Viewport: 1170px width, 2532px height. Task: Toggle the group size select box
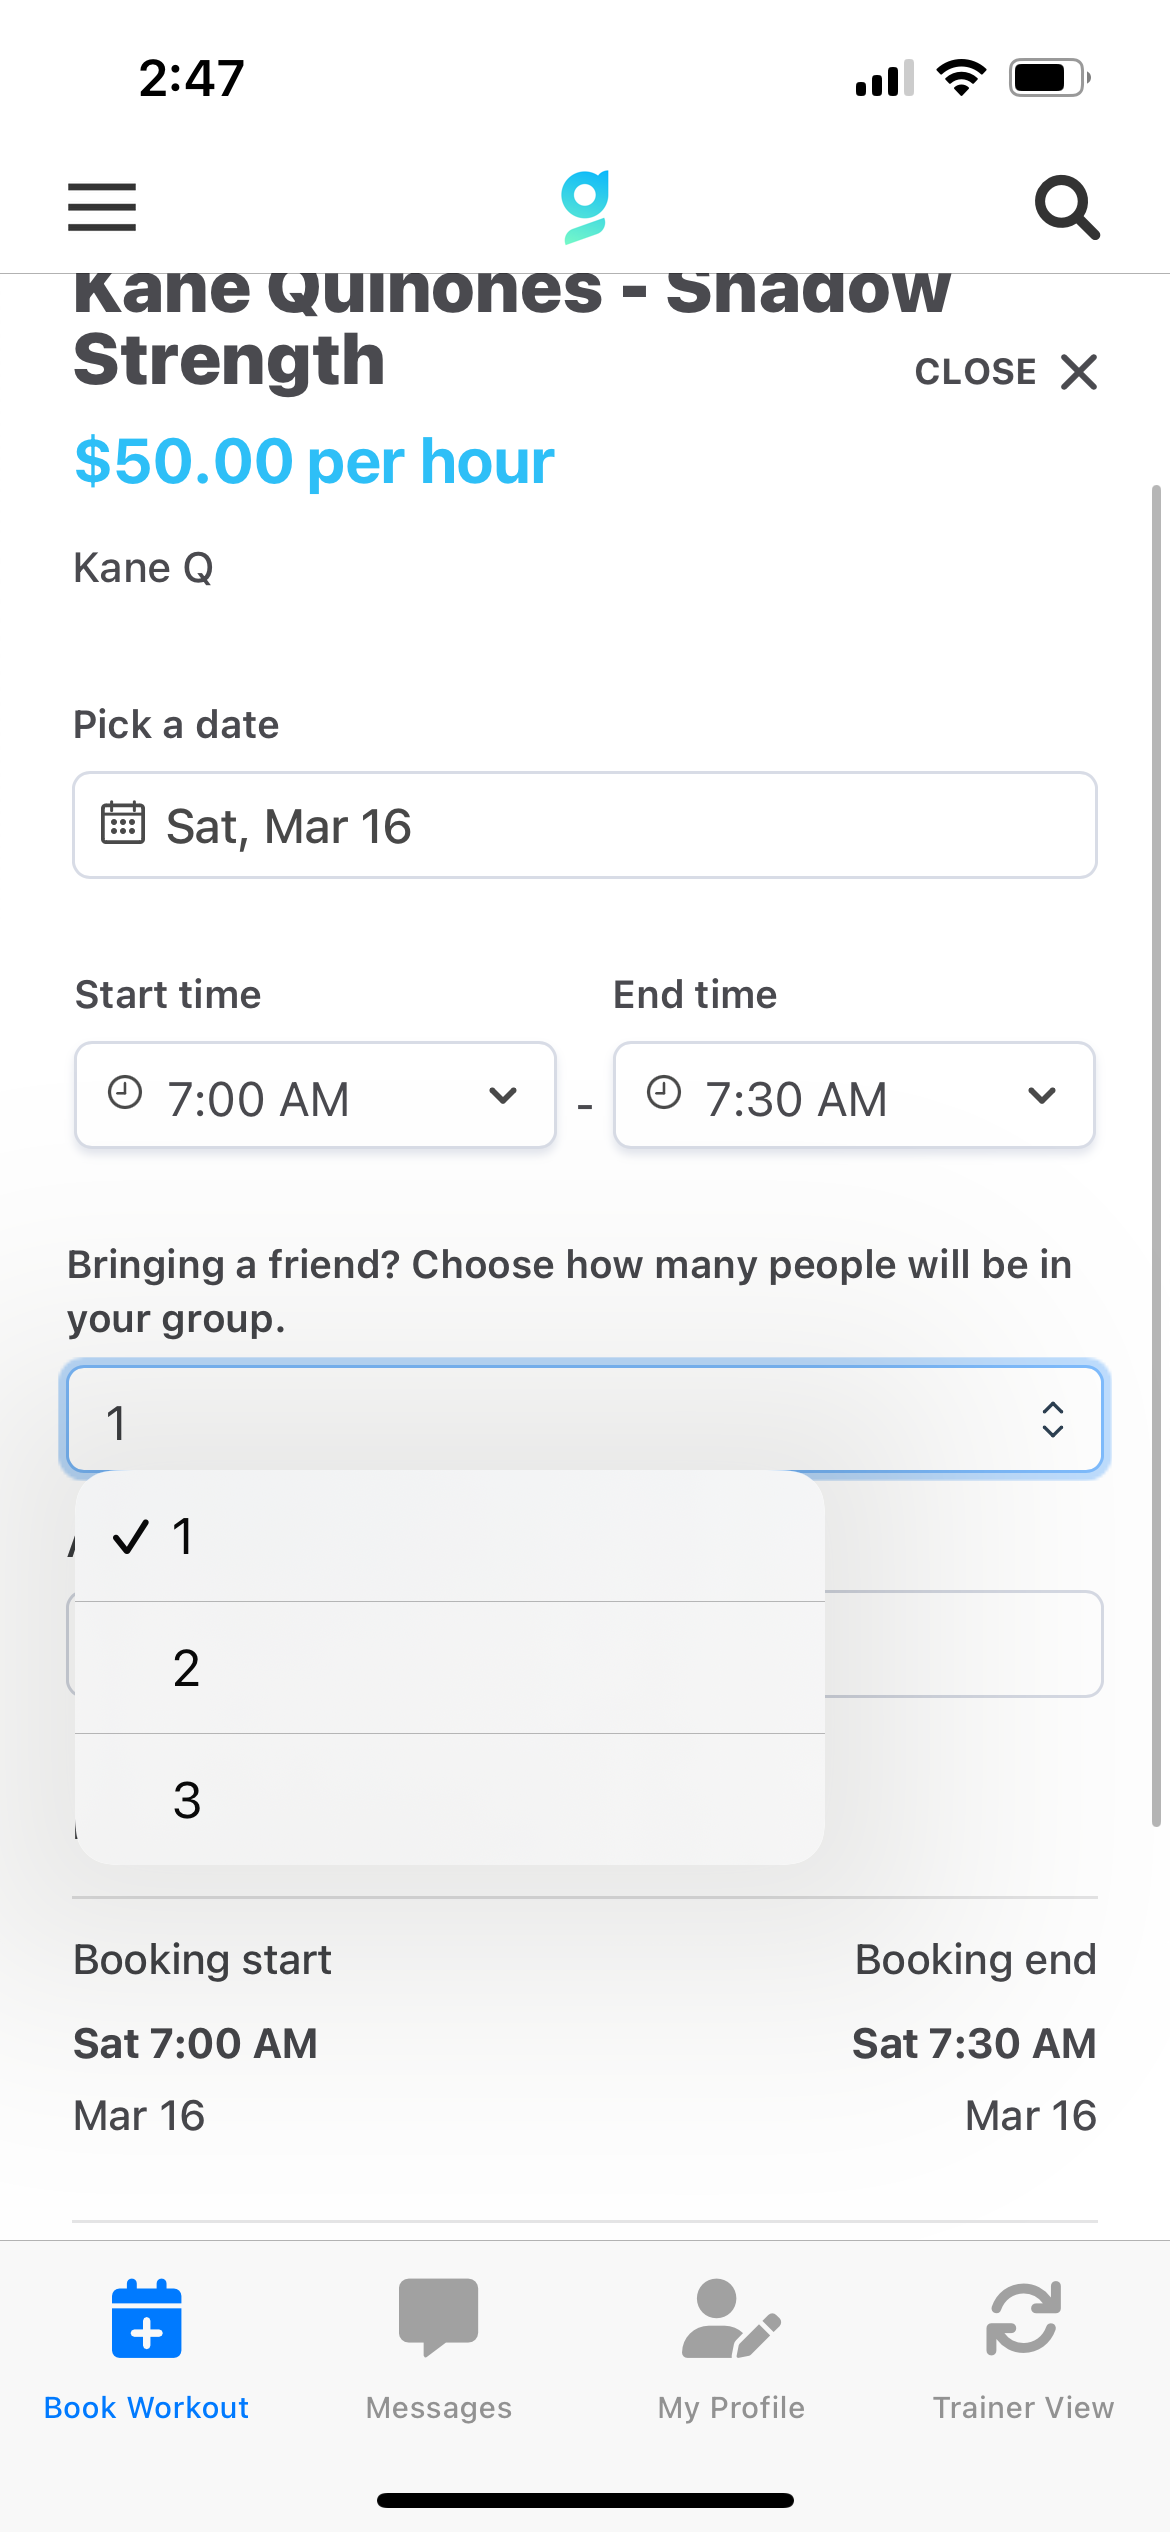(x=585, y=1420)
